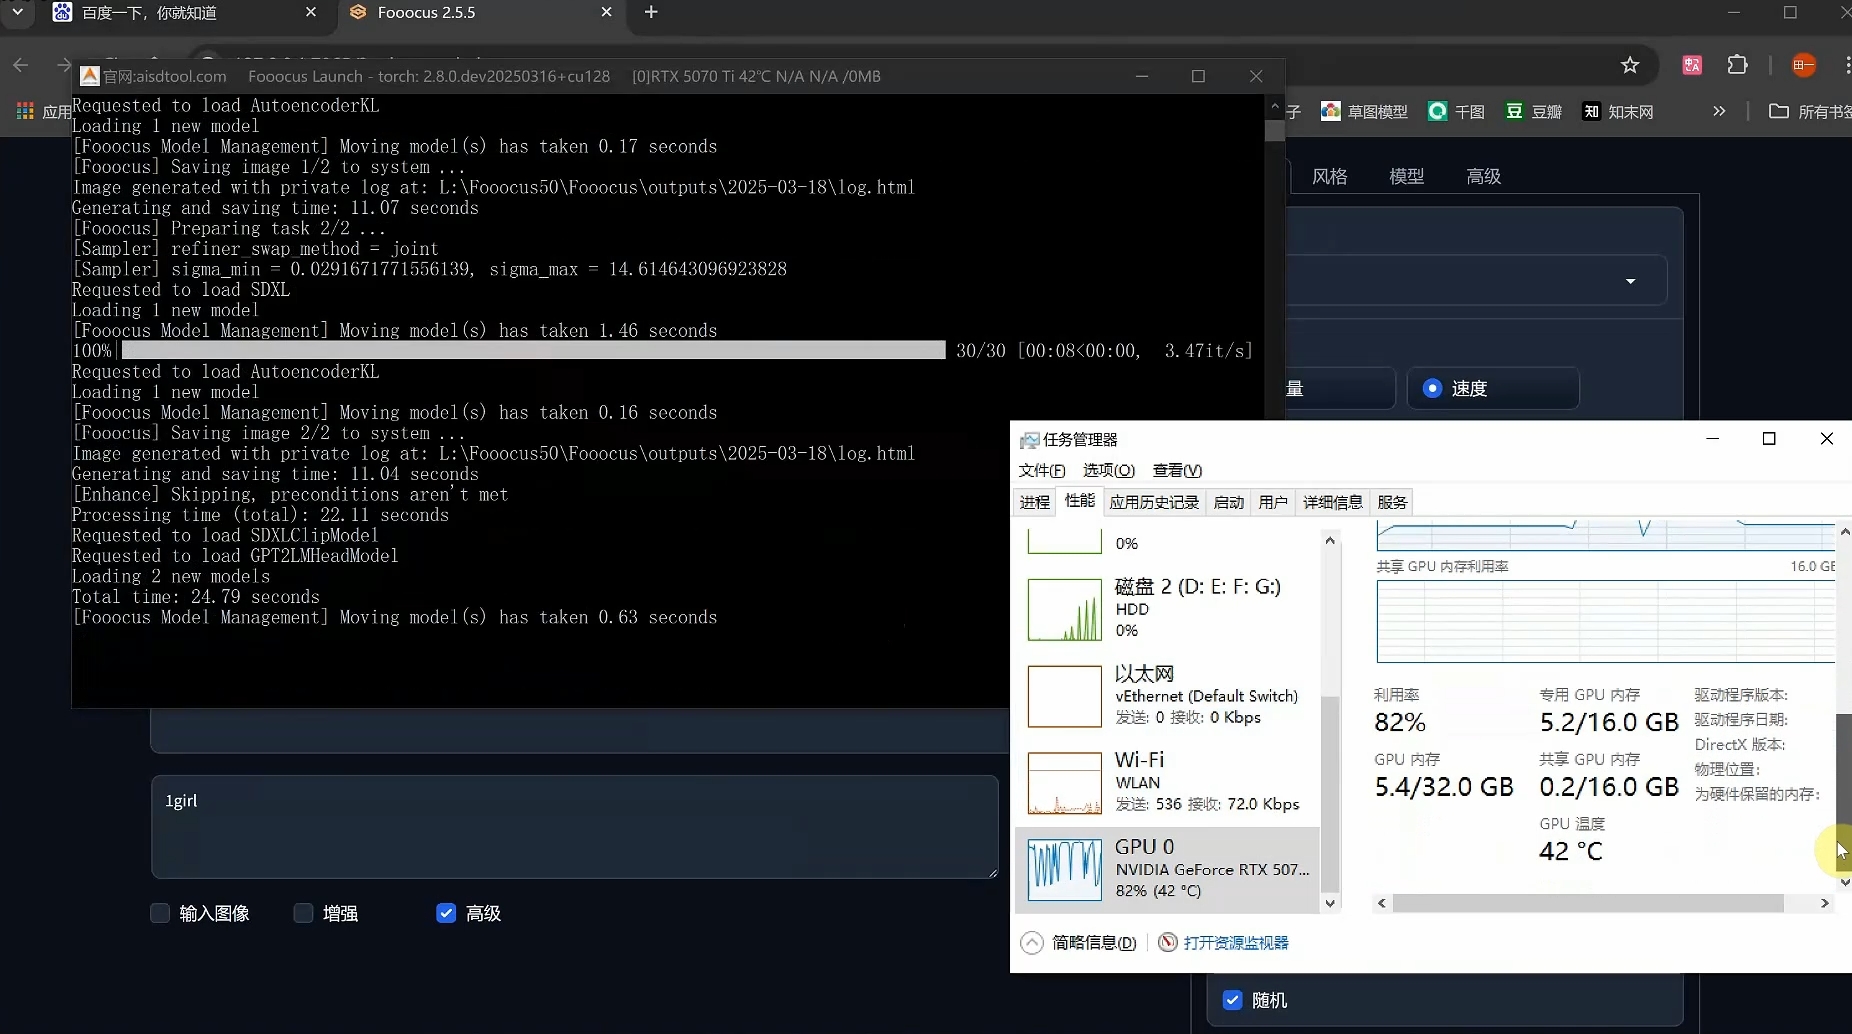Close the Fooocus 2.5.5 browser tab
The image size is (1852, 1034).
606,12
